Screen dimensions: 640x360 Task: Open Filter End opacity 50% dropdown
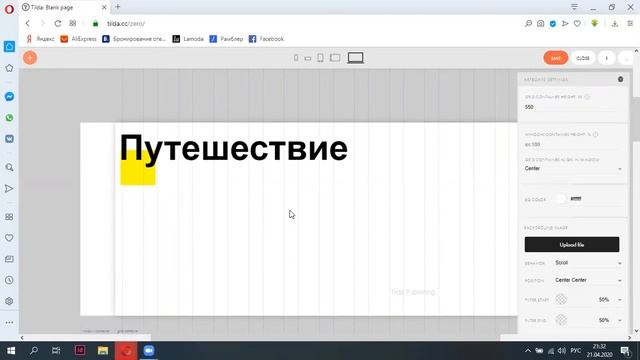coord(610,320)
